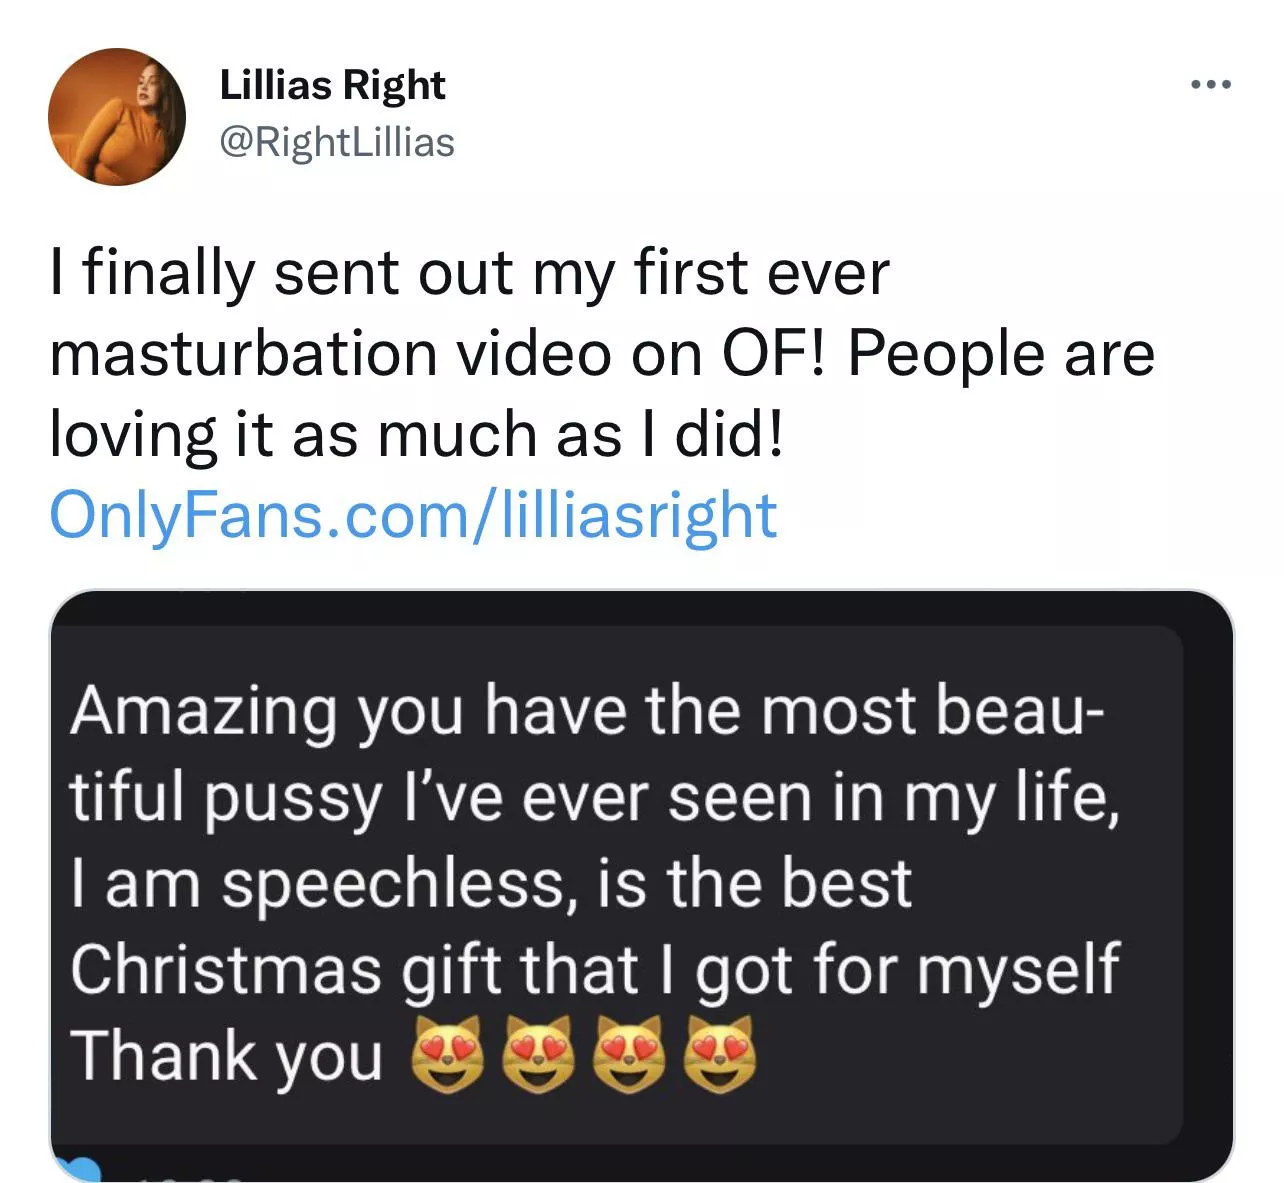Image resolution: width=1284 pixels, height=1183 pixels.
Task: Click the "People are" text in the tweet
Action: [x=1001, y=353]
